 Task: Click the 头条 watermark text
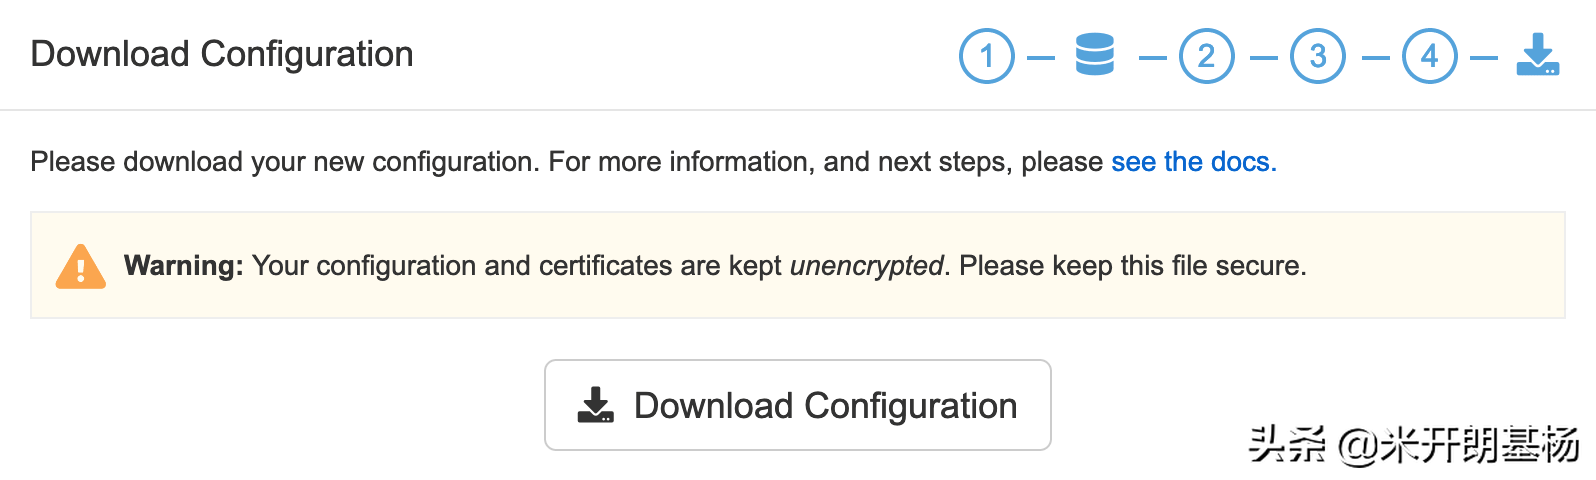1286,444
